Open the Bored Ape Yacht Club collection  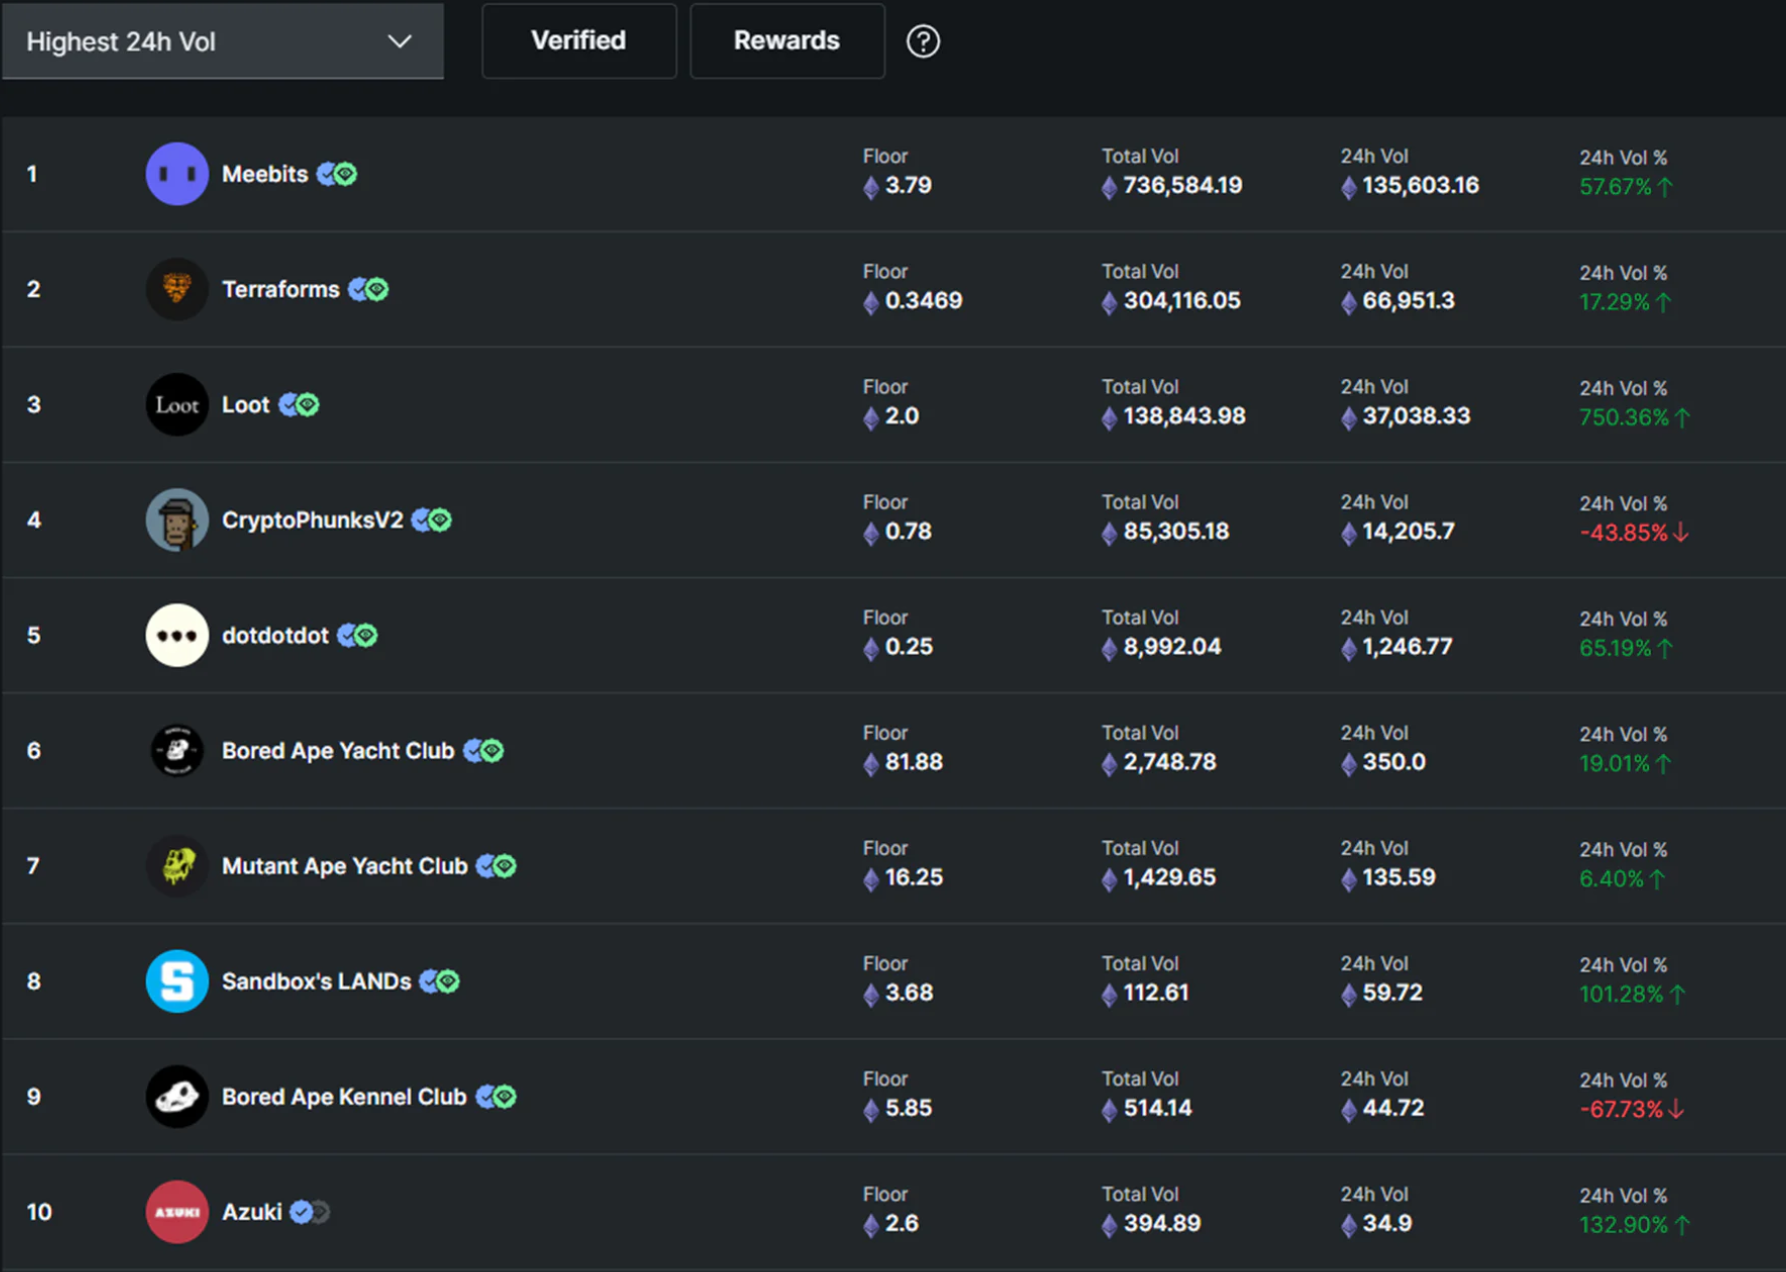337,751
